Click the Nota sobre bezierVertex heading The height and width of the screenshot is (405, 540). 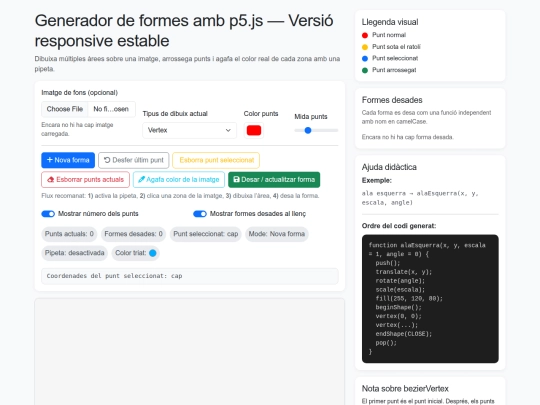(405, 389)
